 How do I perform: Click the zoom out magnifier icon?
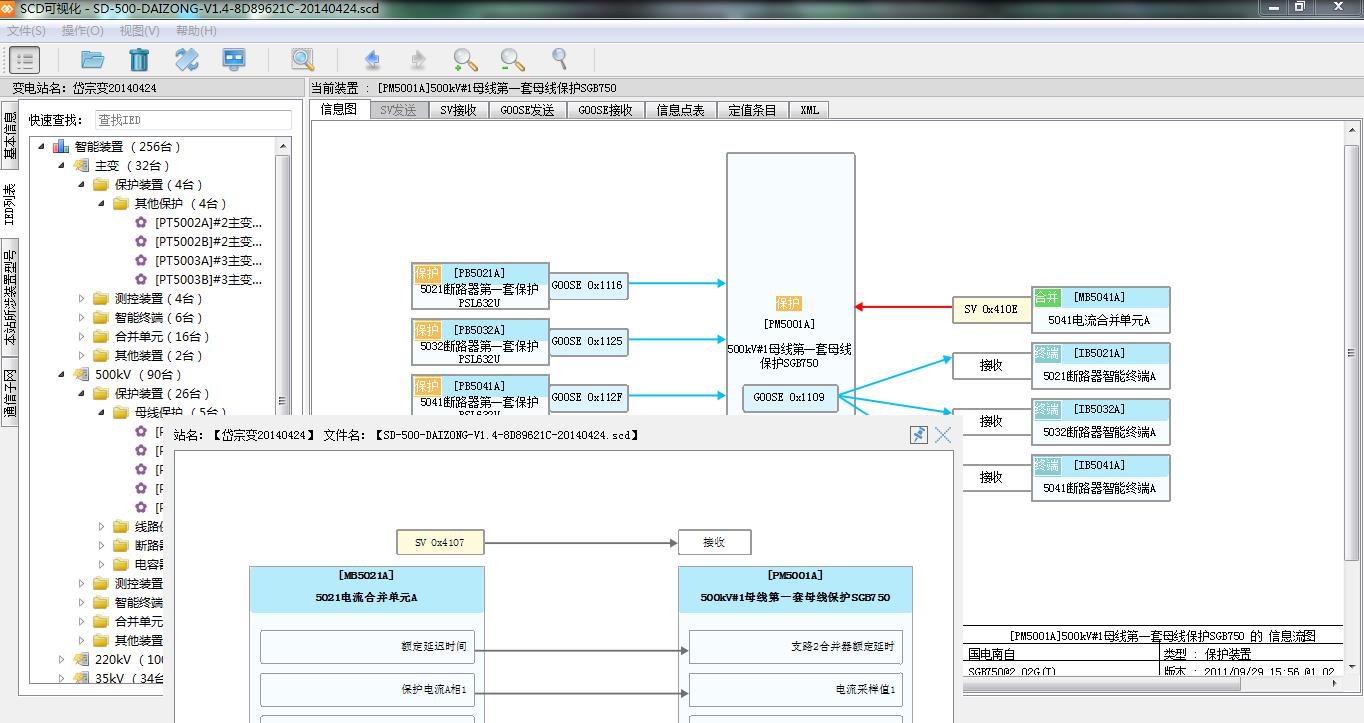click(512, 60)
